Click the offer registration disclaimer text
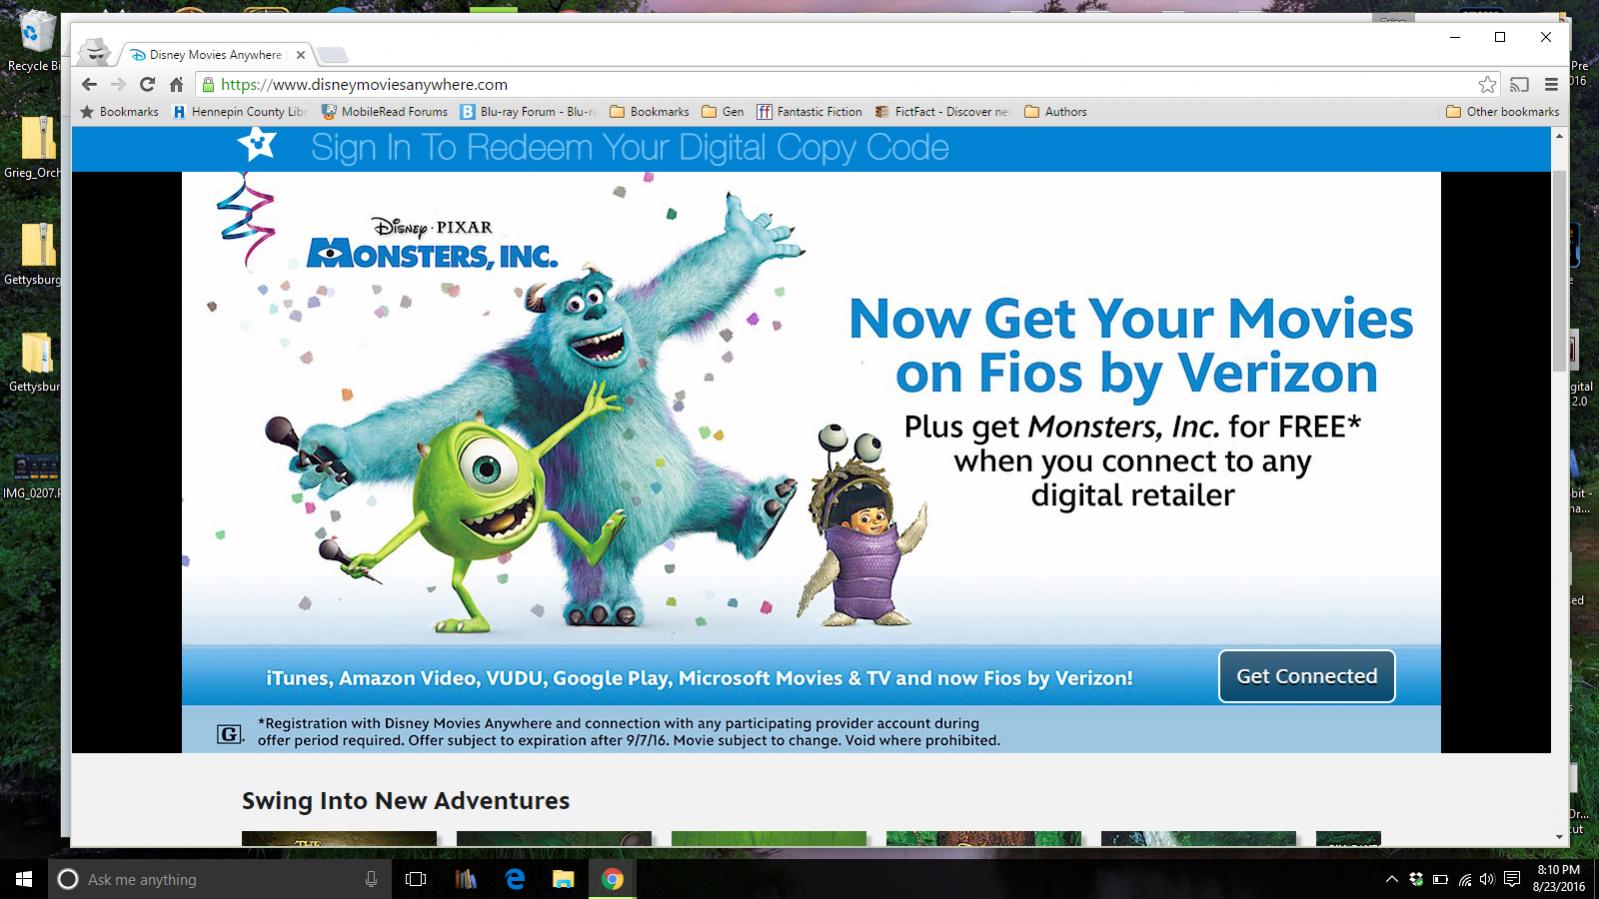 628,732
